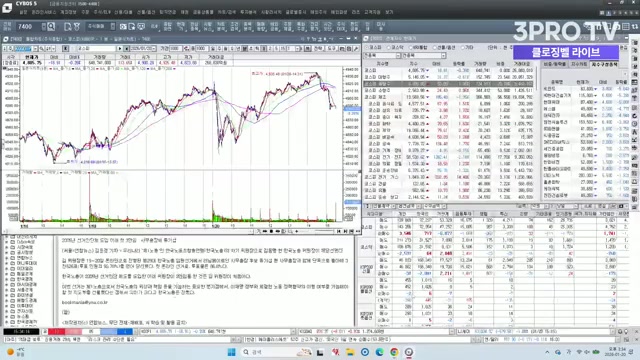Expand the 이데일리 news folder

tap(7, 269)
